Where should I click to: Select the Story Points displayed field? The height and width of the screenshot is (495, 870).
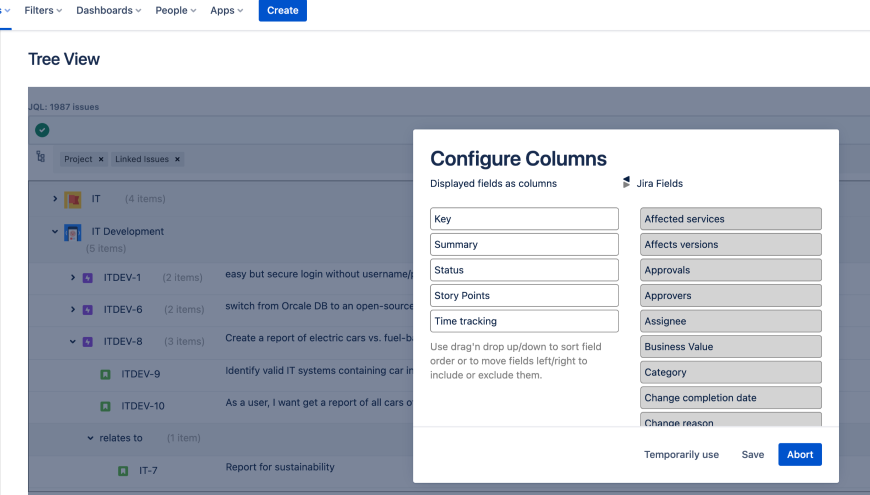524,295
